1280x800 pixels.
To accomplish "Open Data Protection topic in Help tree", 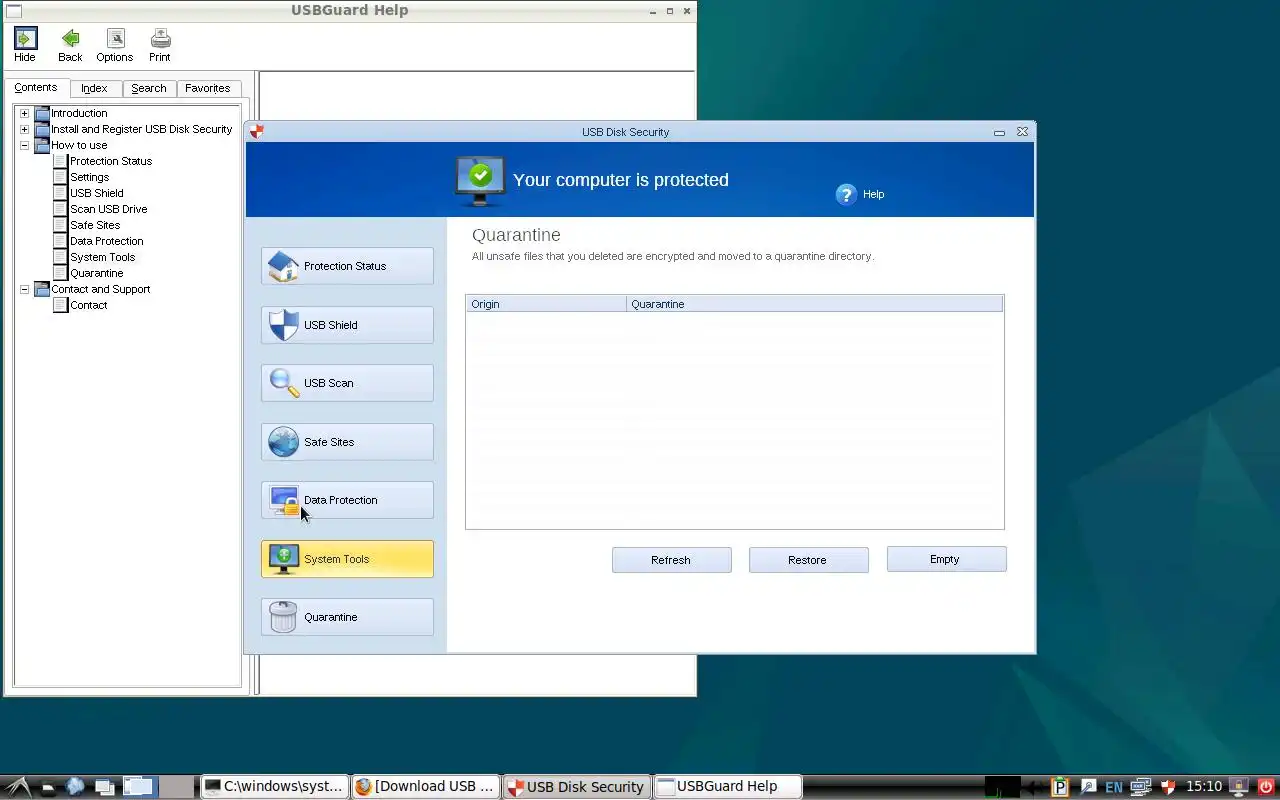I will pos(107,241).
